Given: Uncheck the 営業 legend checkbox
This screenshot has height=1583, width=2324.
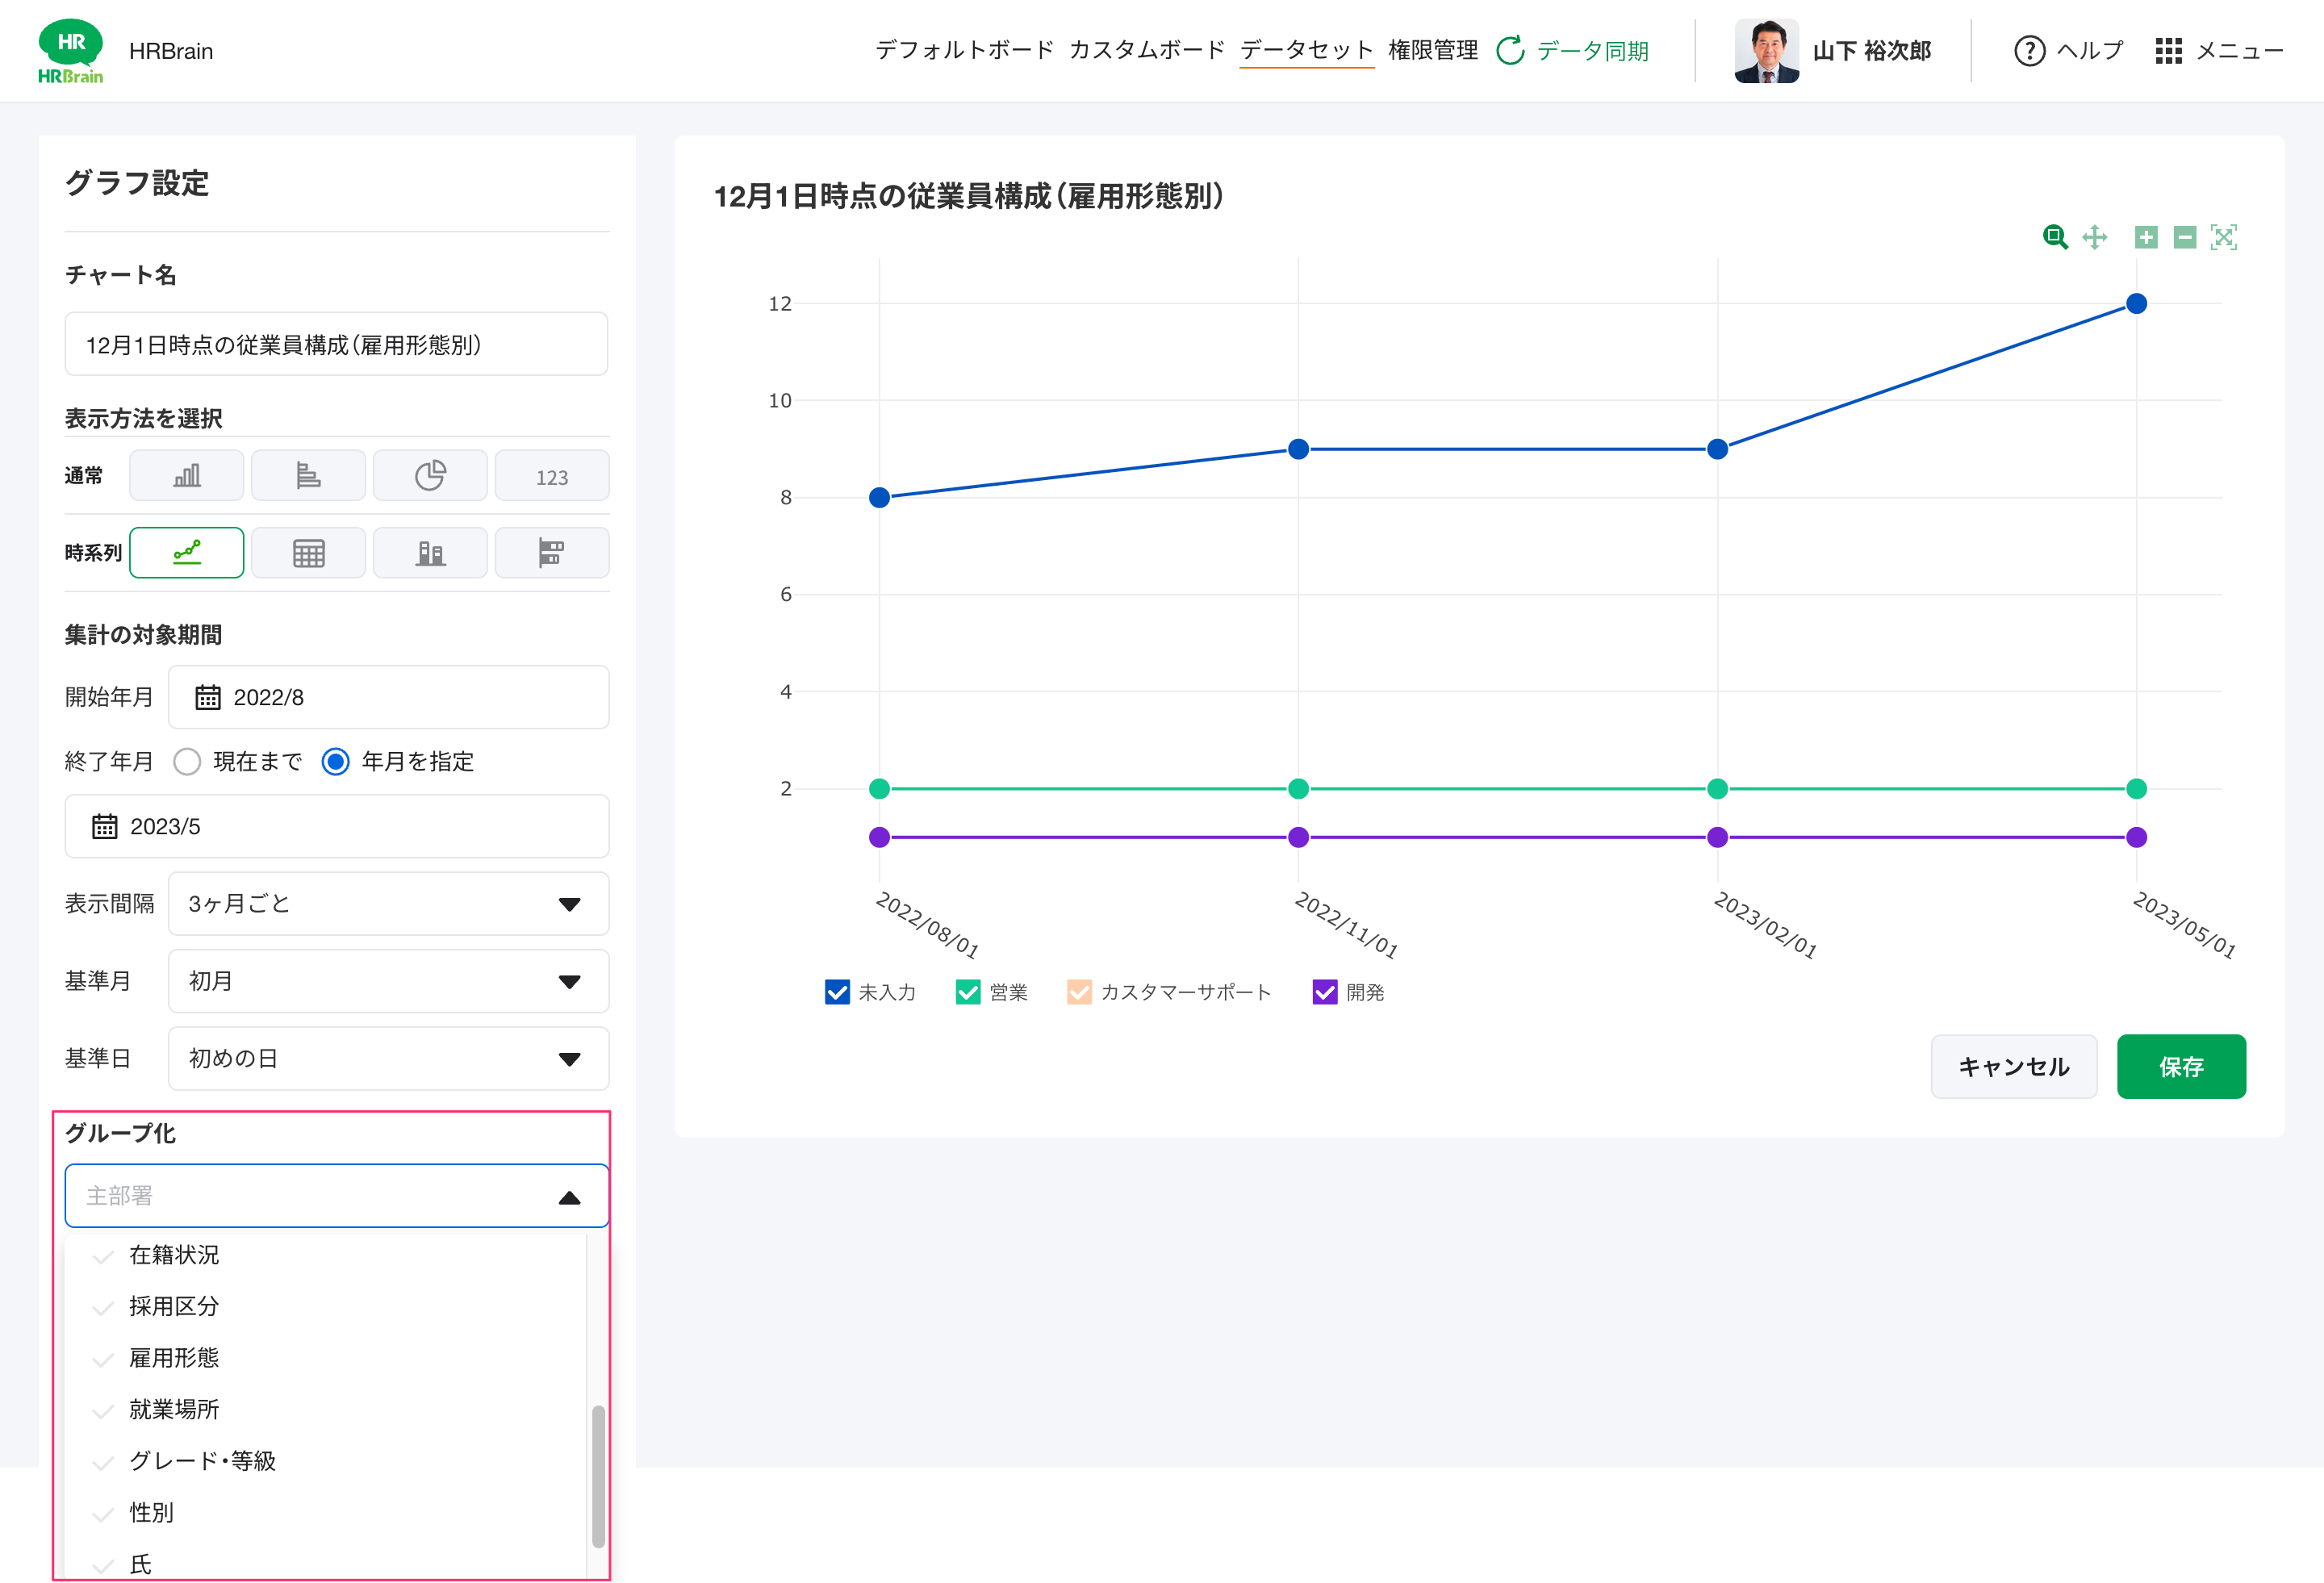Looking at the screenshot, I should (x=967, y=992).
